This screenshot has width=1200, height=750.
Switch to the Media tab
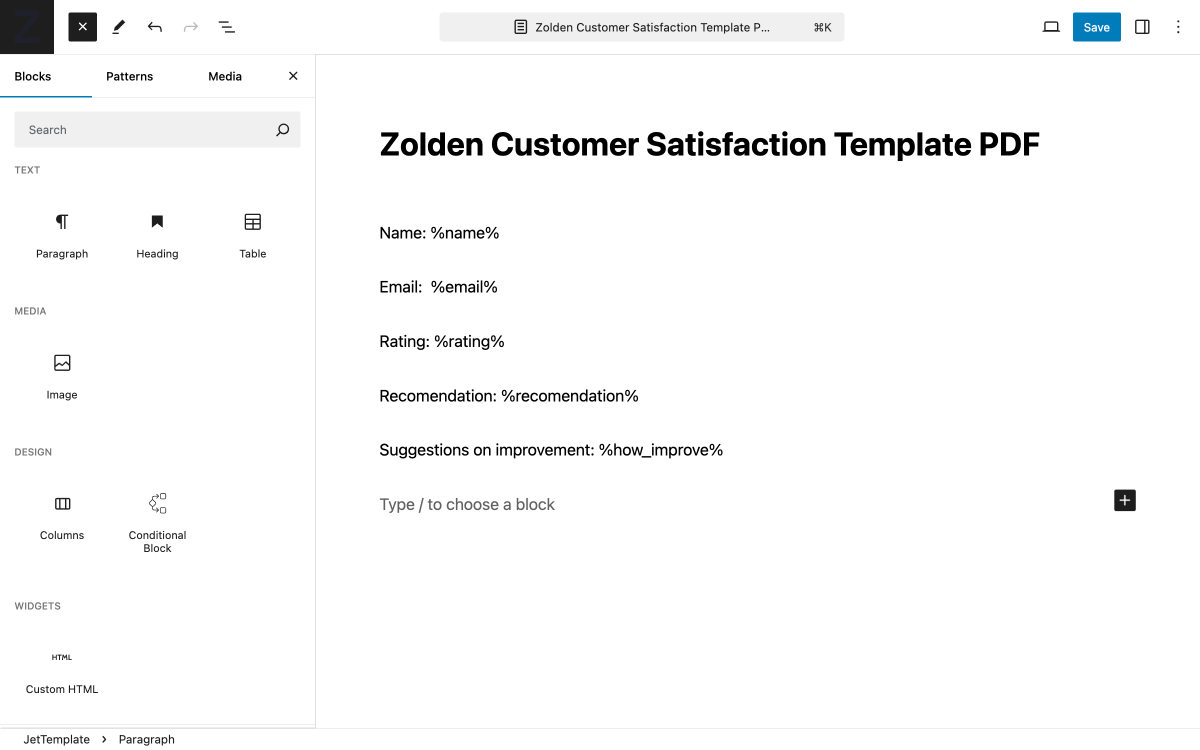point(225,76)
